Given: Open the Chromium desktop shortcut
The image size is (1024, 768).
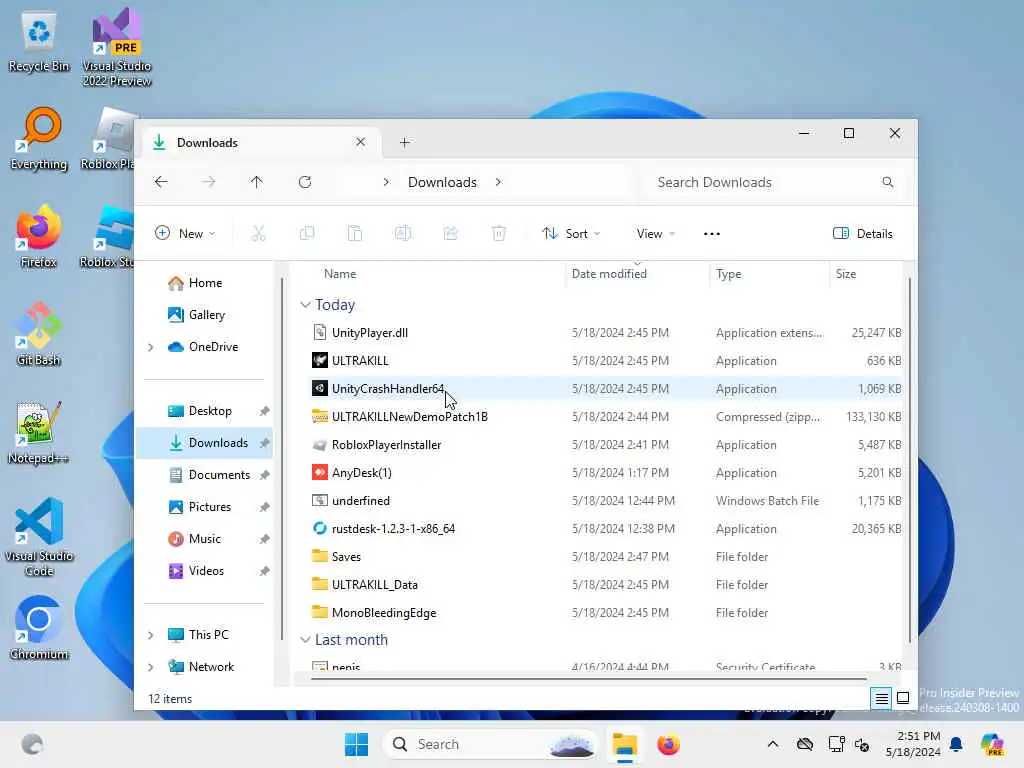Looking at the screenshot, I should click(x=39, y=628).
